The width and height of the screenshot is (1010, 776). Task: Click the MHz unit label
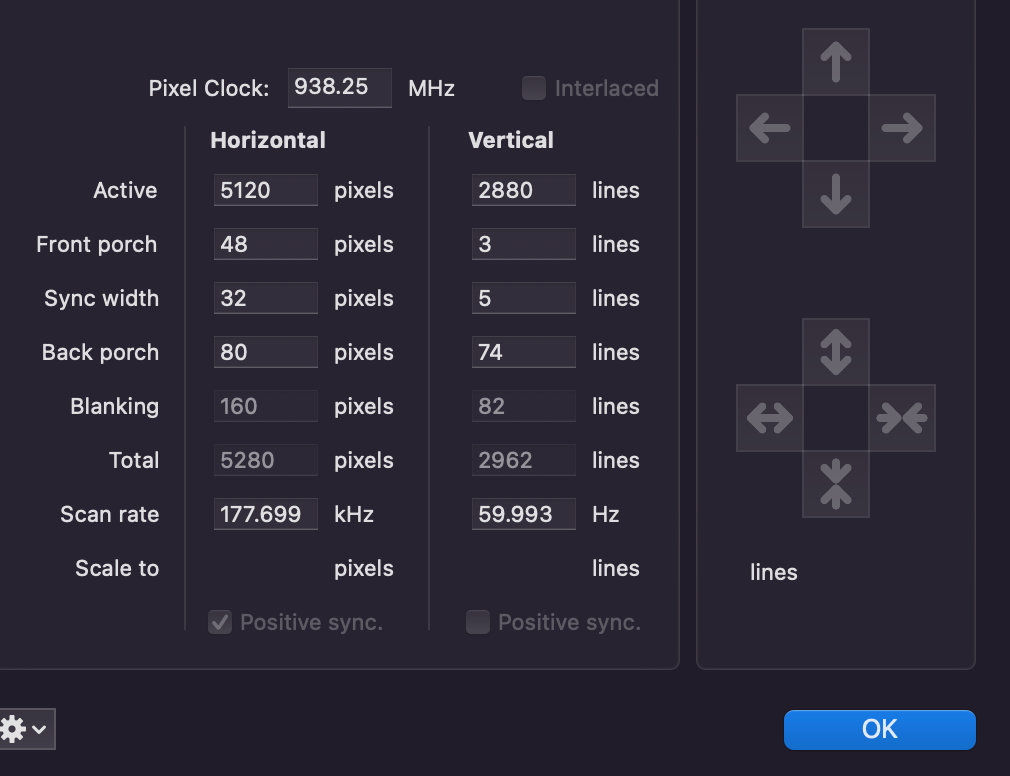coord(432,88)
